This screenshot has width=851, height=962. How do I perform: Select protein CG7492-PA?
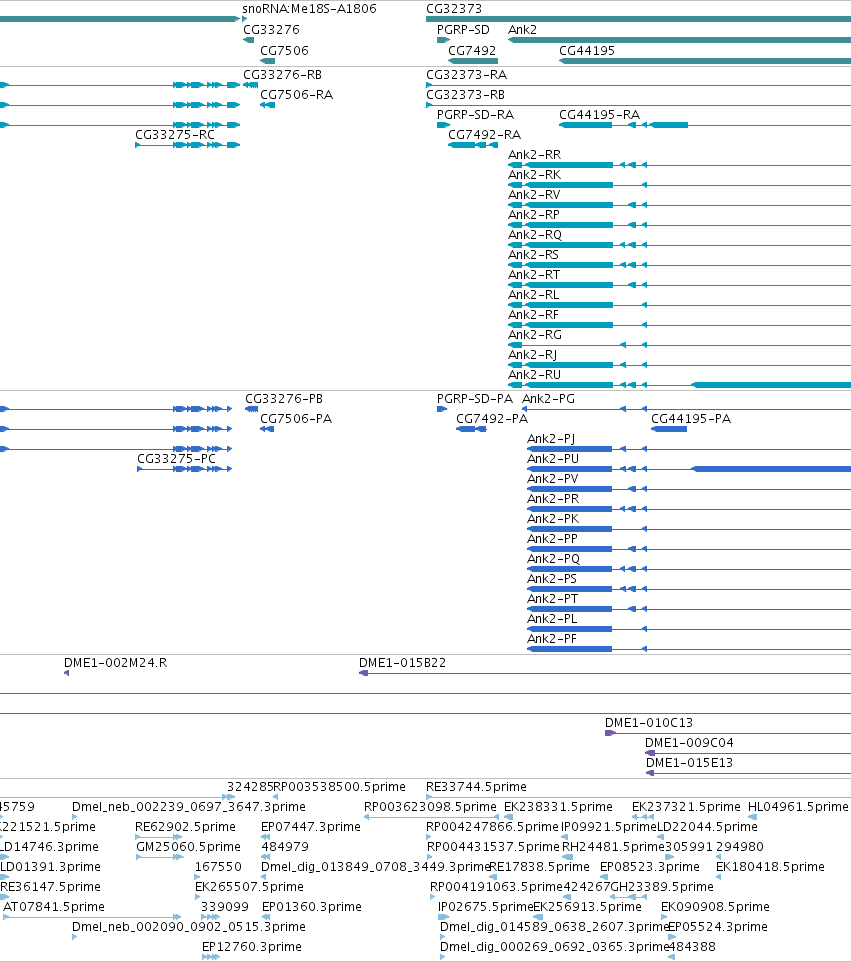click(x=491, y=418)
